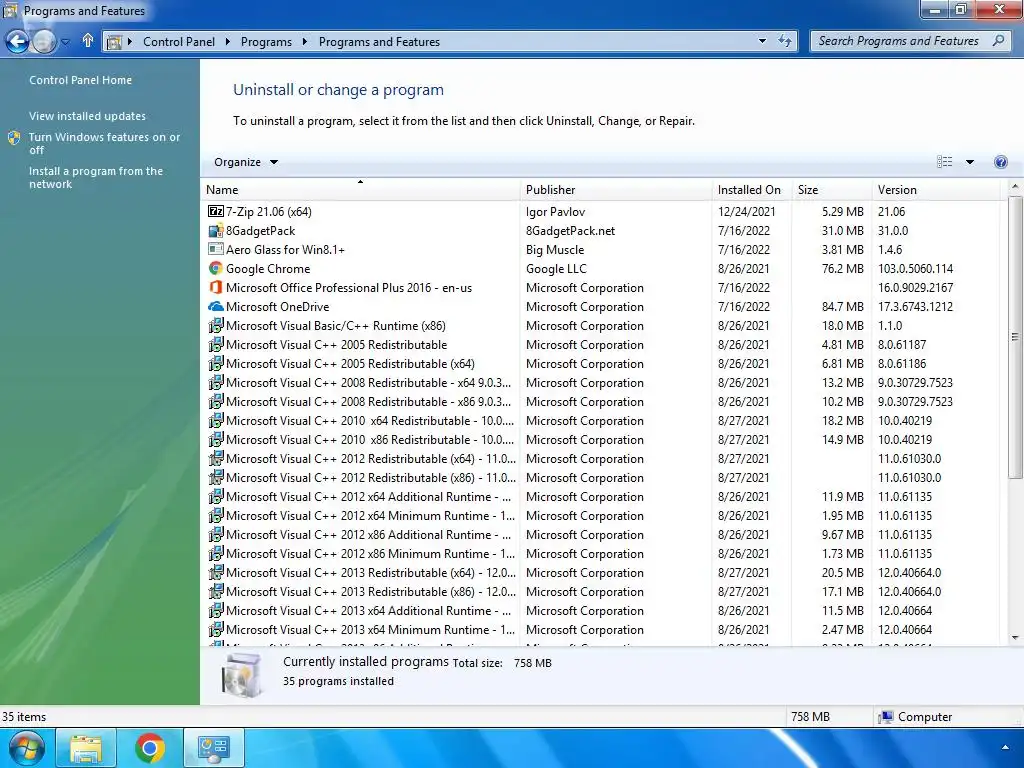Click the Visual Basic/C++ Runtime (x86) icon
This screenshot has width=1024, height=768.
[216, 325]
